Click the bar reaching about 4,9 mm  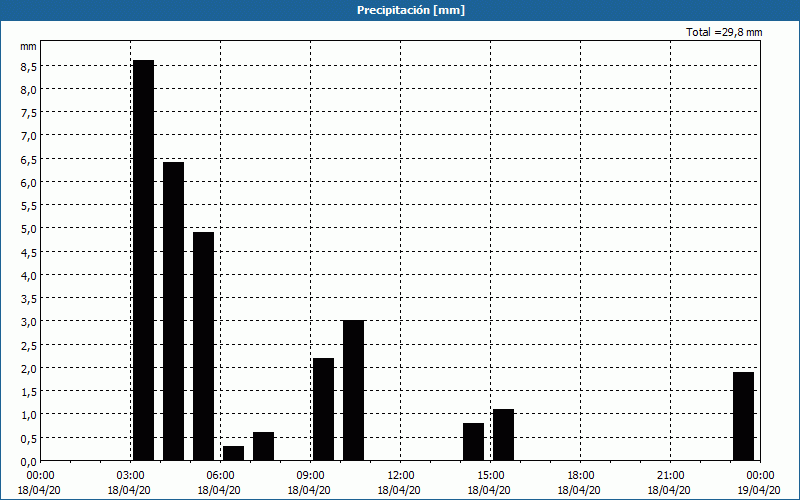tap(204, 346)
